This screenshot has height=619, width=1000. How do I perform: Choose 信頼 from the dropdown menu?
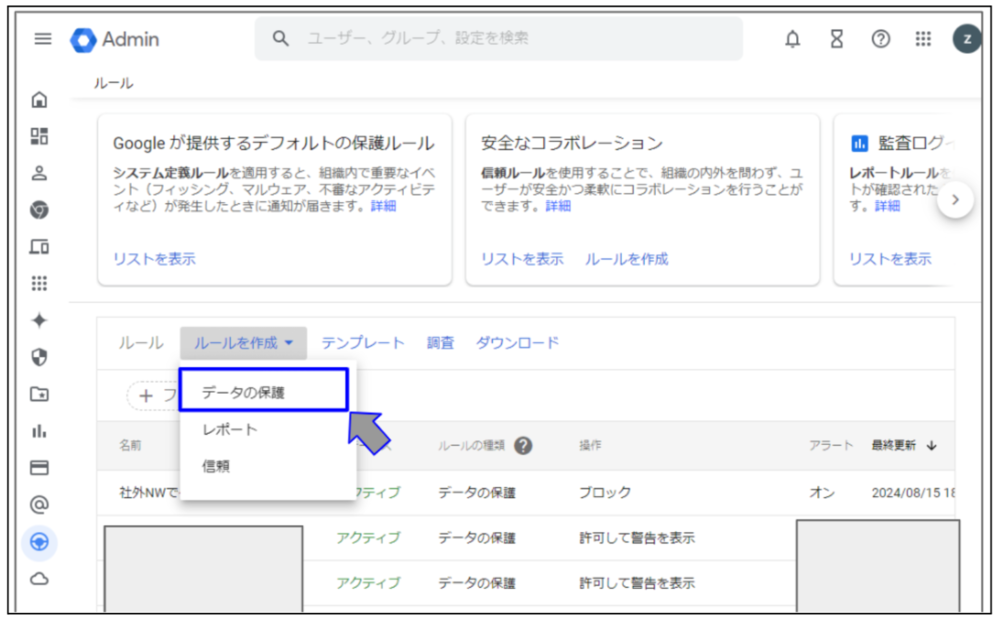(x=216, y=466)
